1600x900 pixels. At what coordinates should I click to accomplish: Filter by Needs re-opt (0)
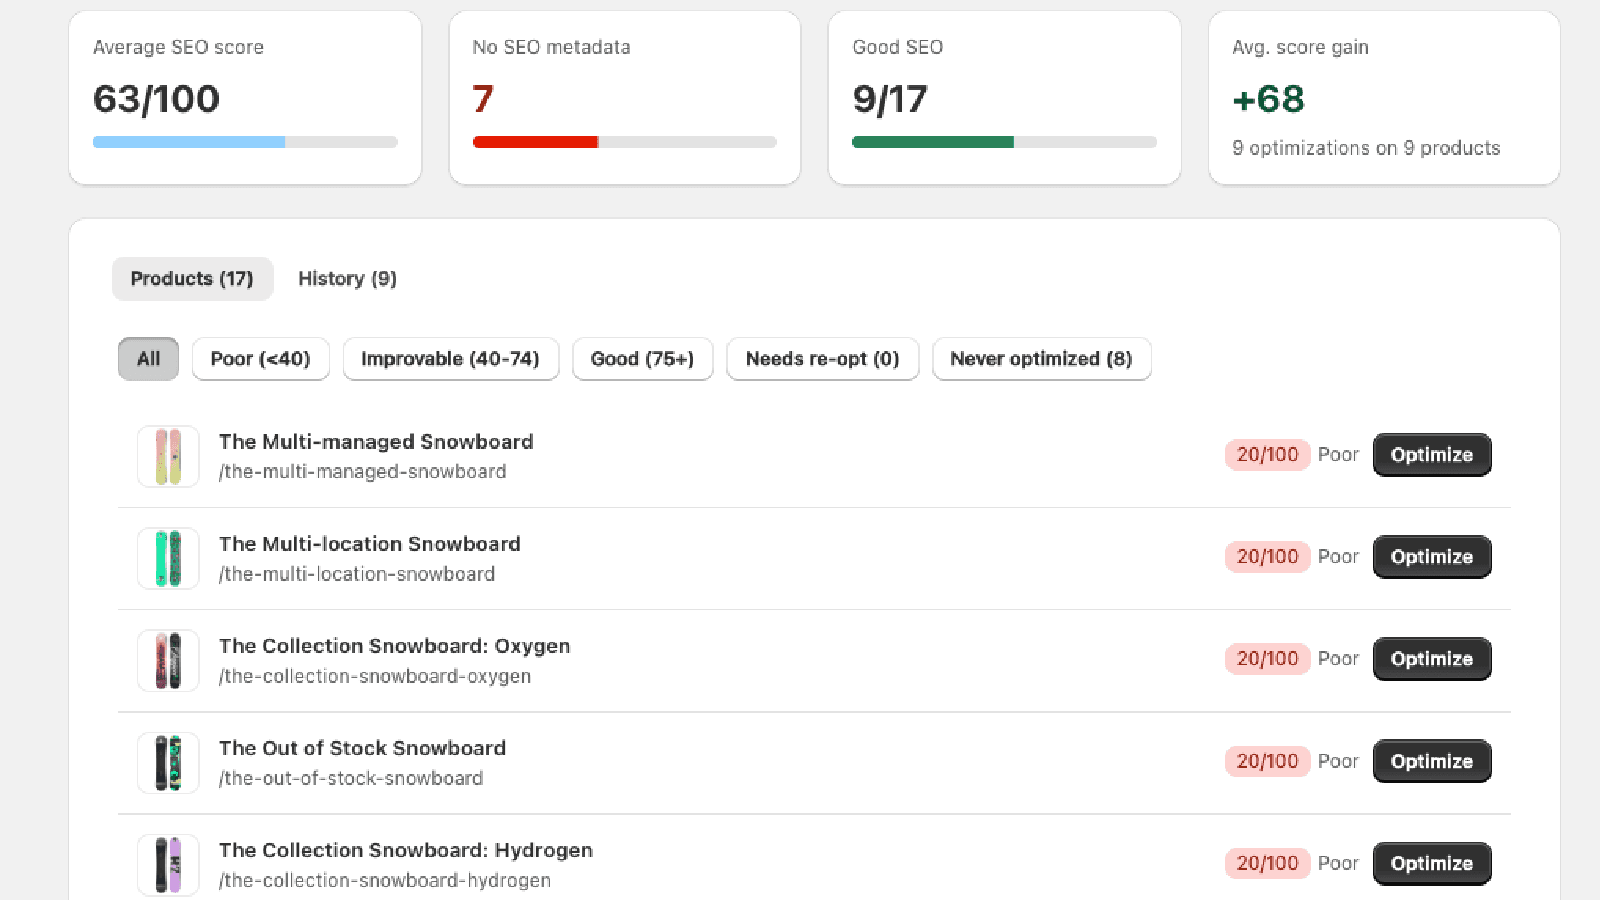[822, 359]
